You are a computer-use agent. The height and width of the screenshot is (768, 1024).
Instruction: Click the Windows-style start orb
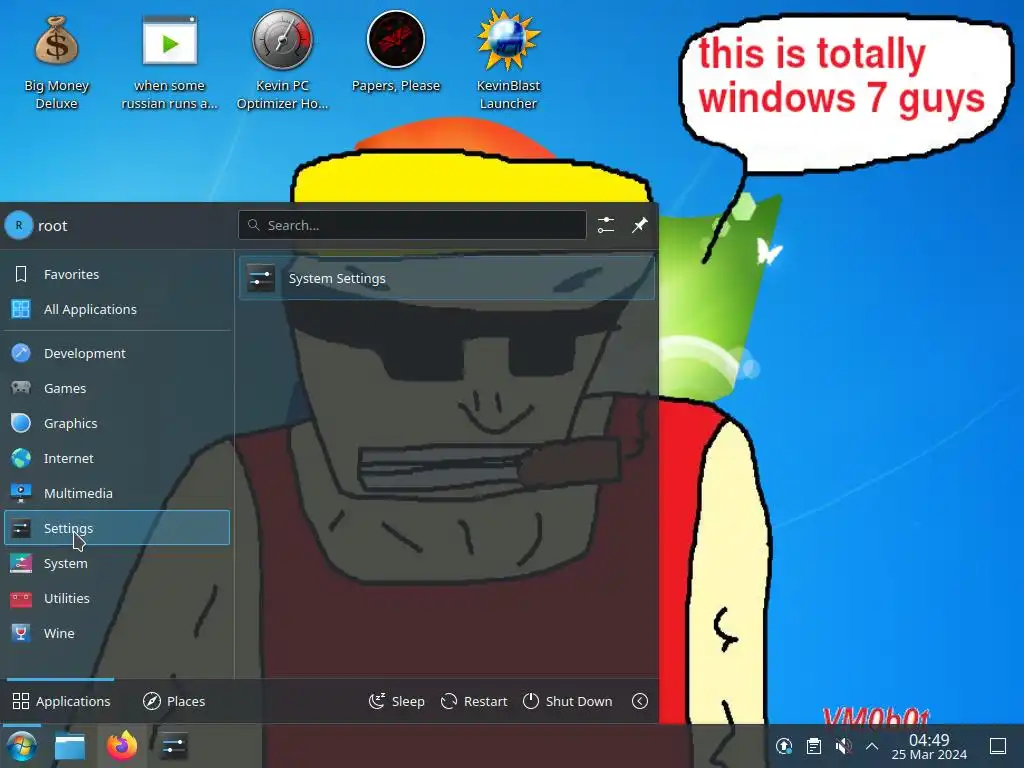click(22, 746)
